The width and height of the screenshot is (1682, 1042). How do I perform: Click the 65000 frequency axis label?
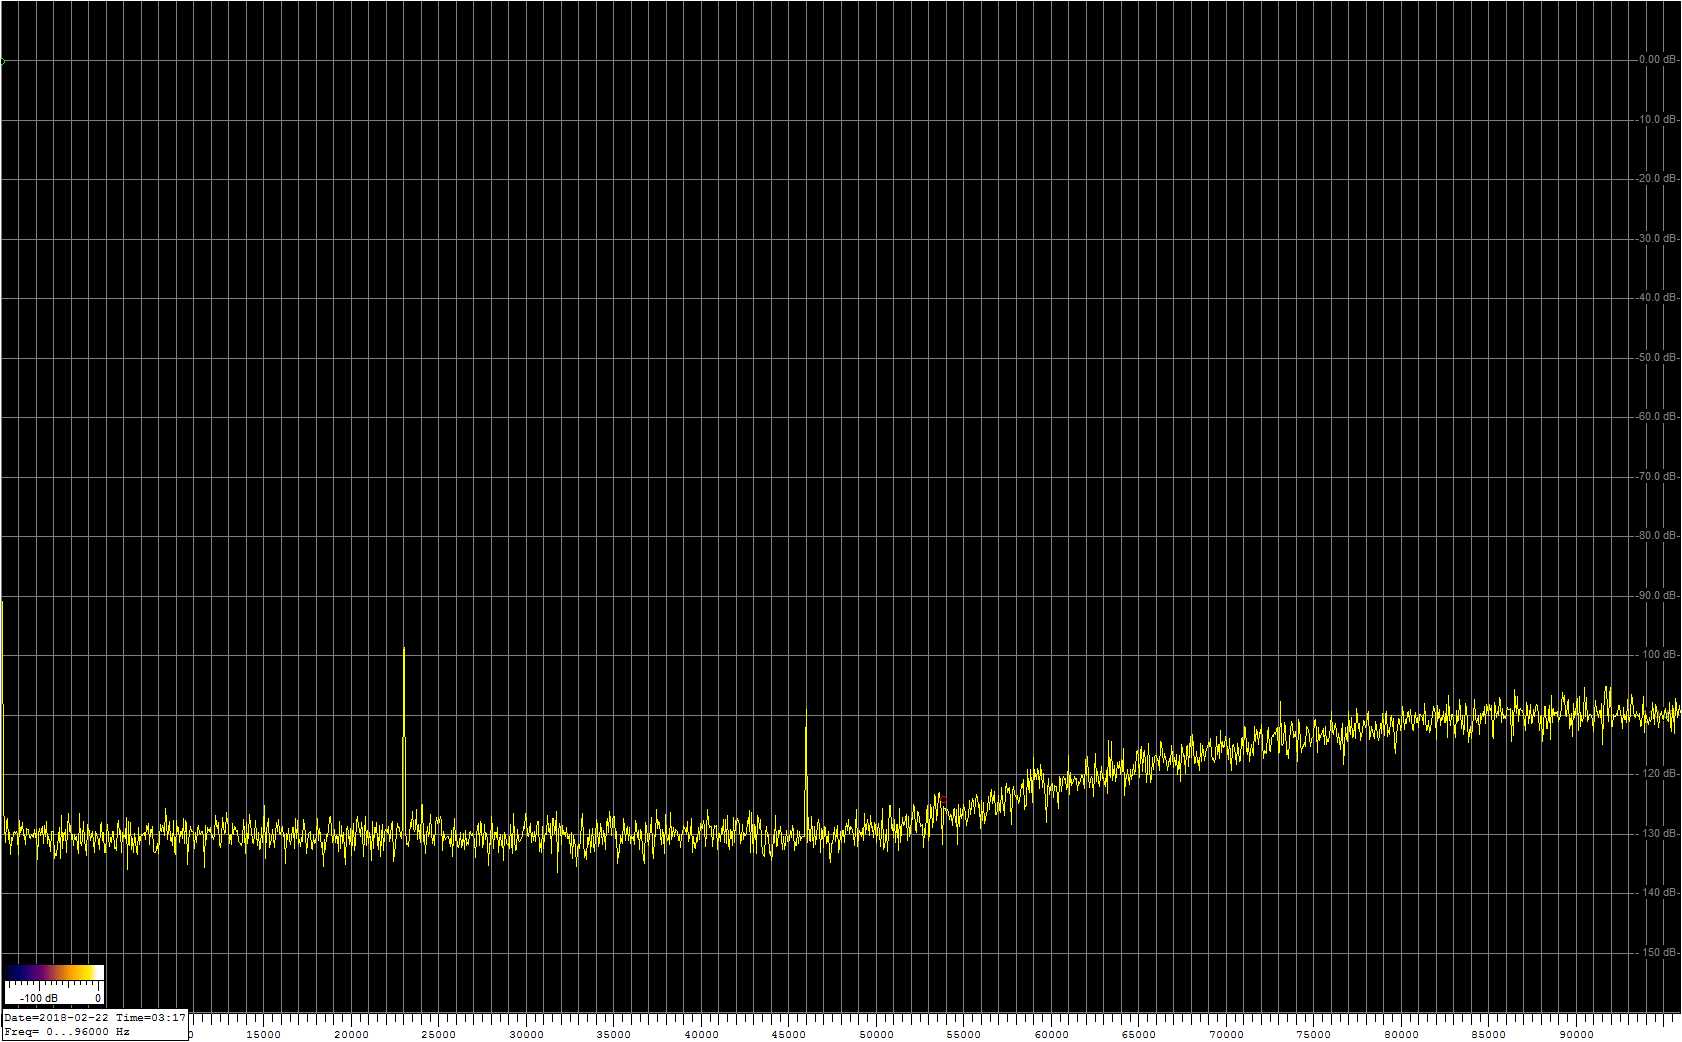(1139, 1035)
